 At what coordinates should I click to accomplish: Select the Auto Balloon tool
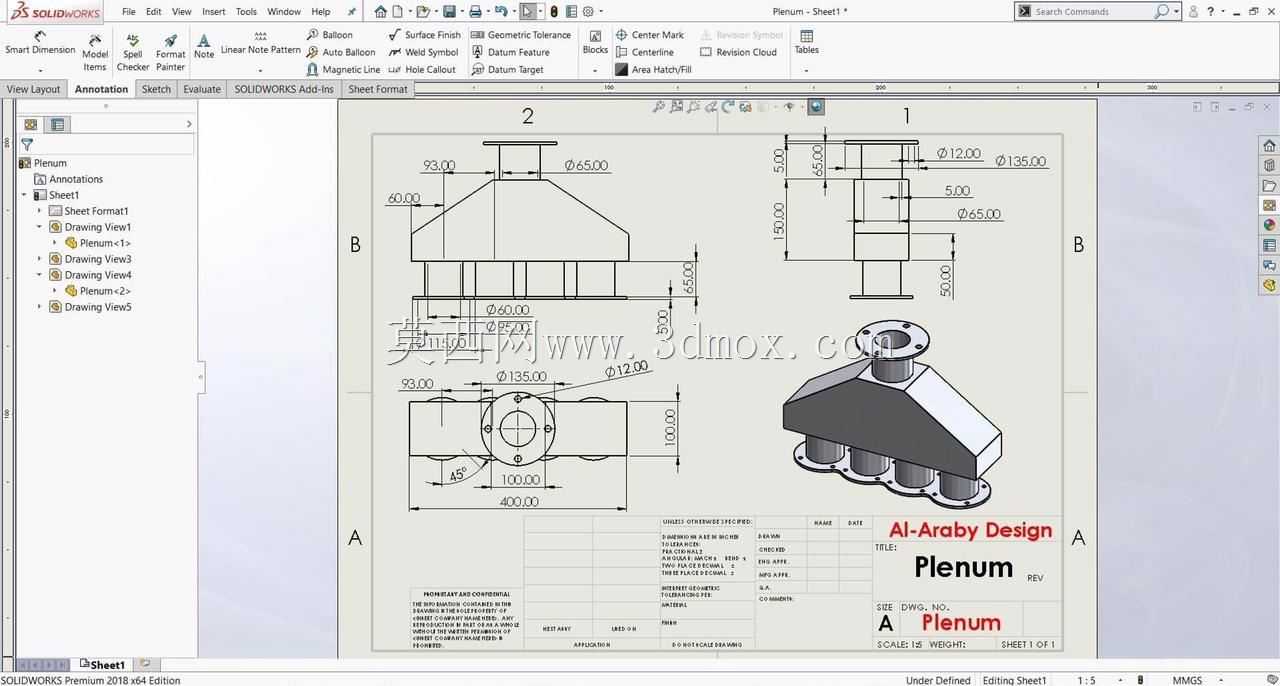pyautogui.click(x=341, y=52)
